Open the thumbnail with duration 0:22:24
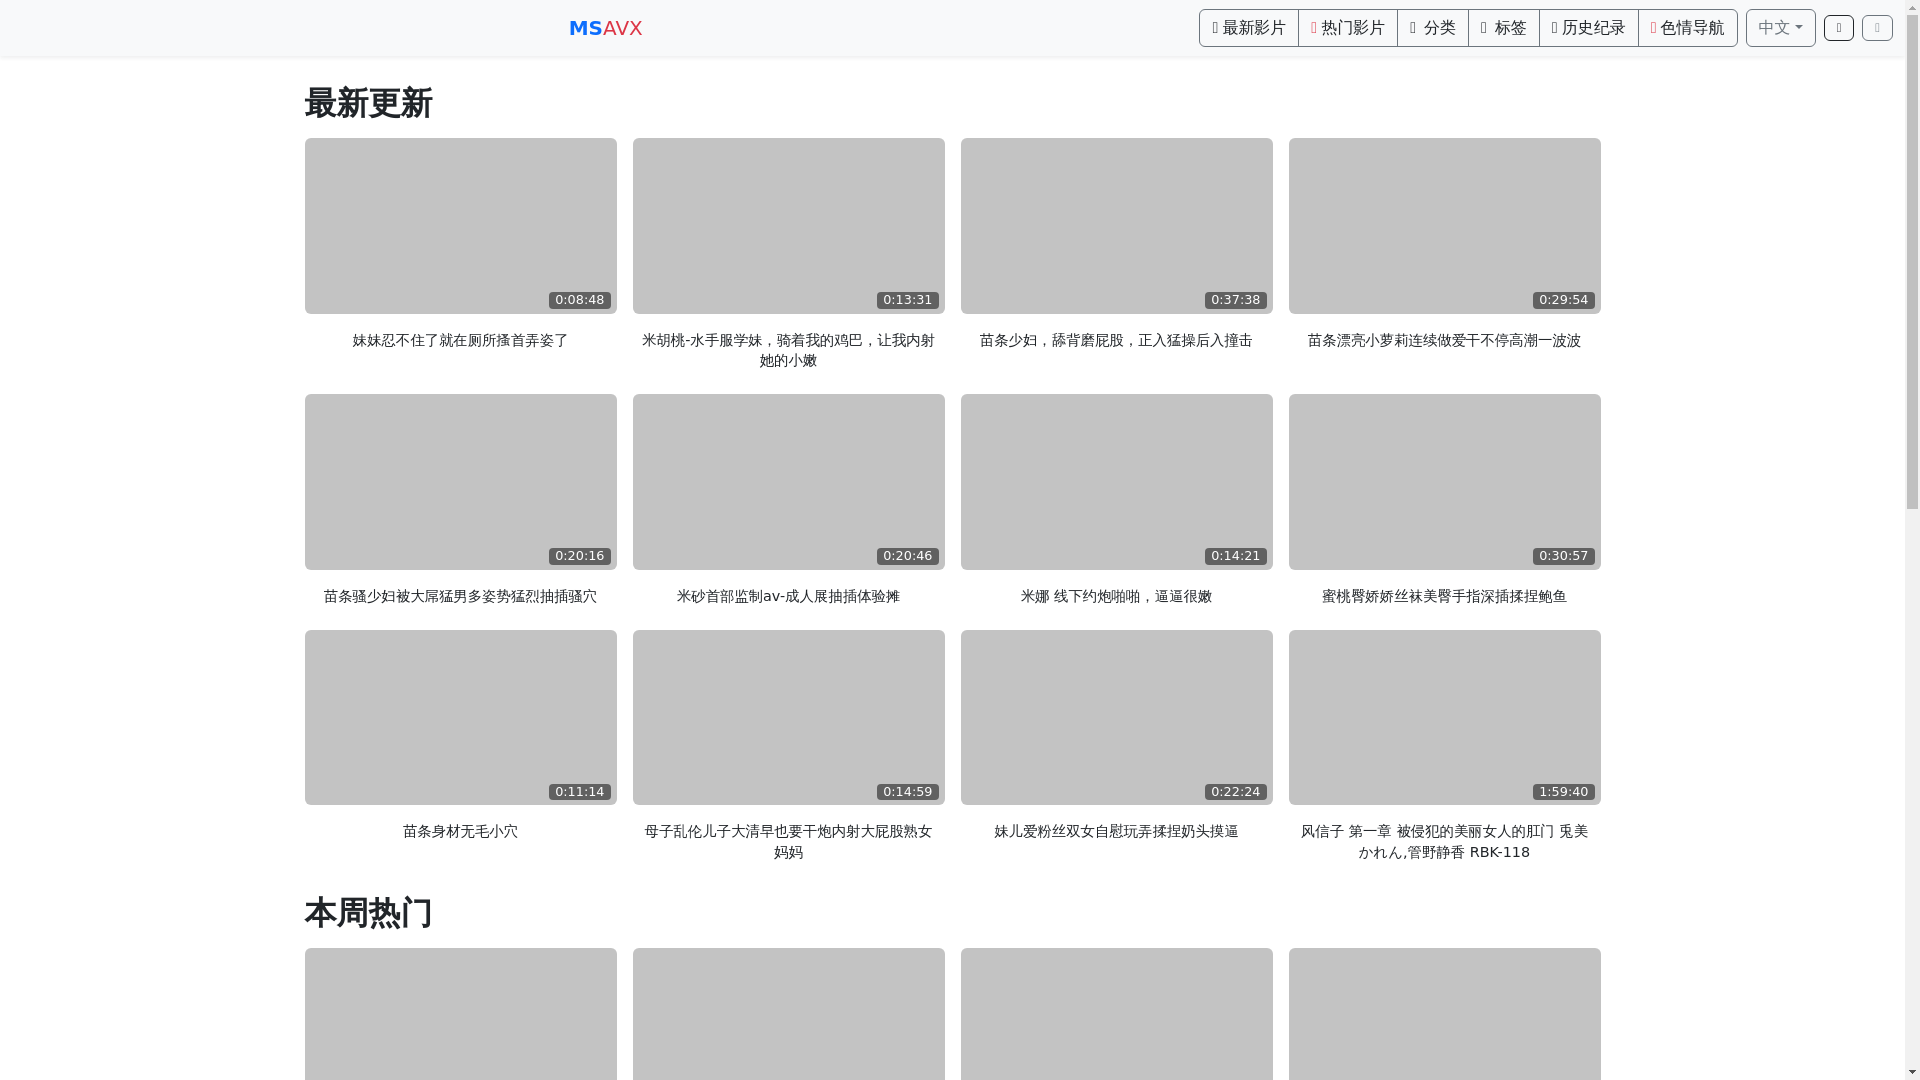 (1116, 717)
